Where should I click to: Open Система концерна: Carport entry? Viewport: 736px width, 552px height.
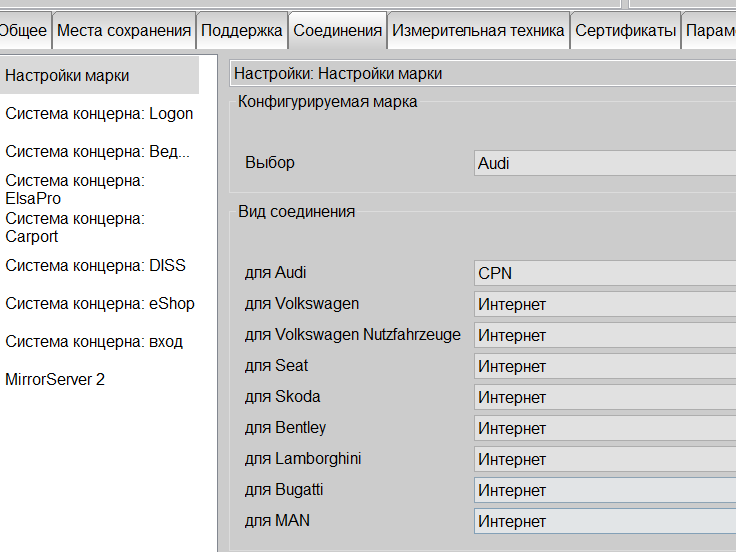click(75, 228)
